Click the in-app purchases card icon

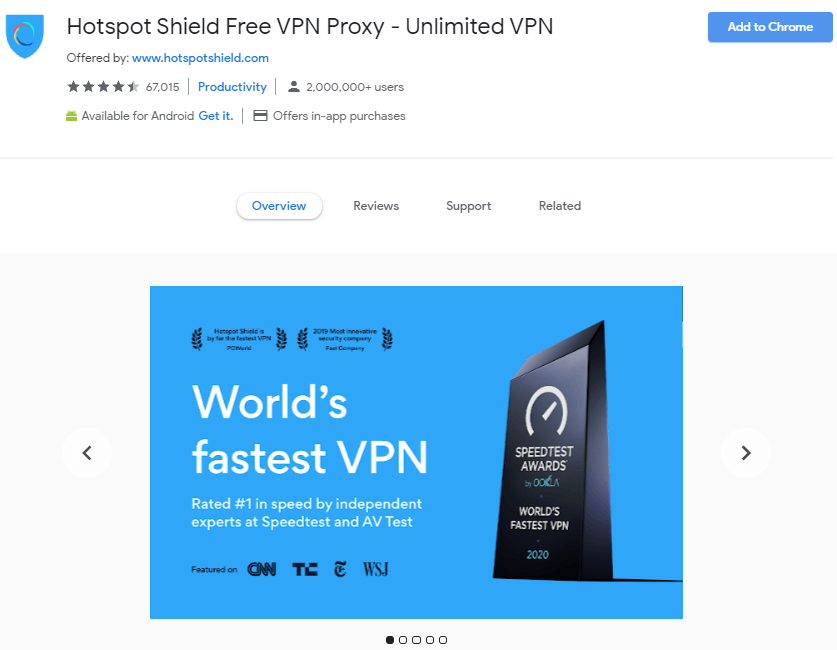(260, 116)
